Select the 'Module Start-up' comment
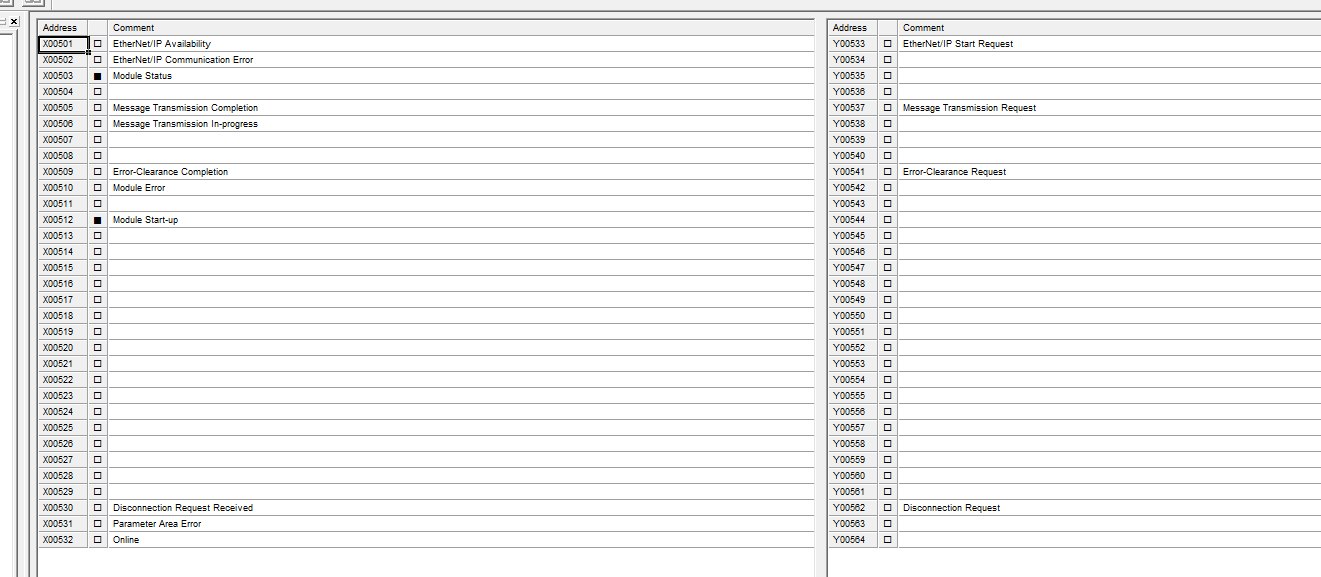The height and width of the screenshot is (577, 1321). [145, 220]
